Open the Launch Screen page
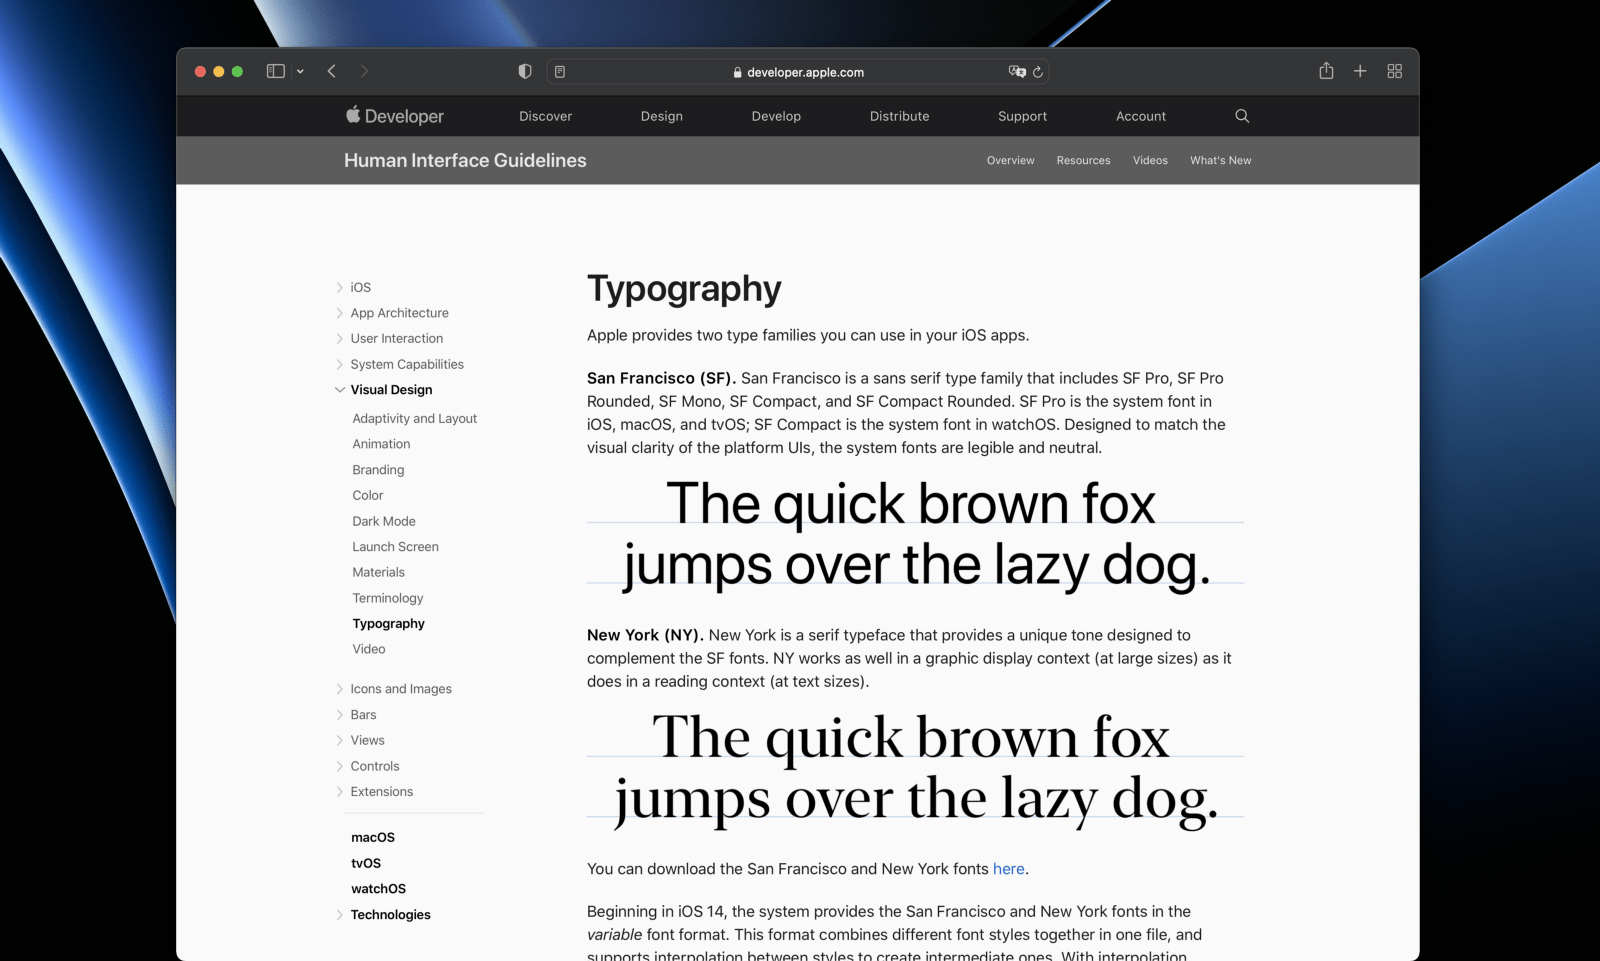Image resolution: width=1600 pixels, height=961 pixels. point(395,547)
